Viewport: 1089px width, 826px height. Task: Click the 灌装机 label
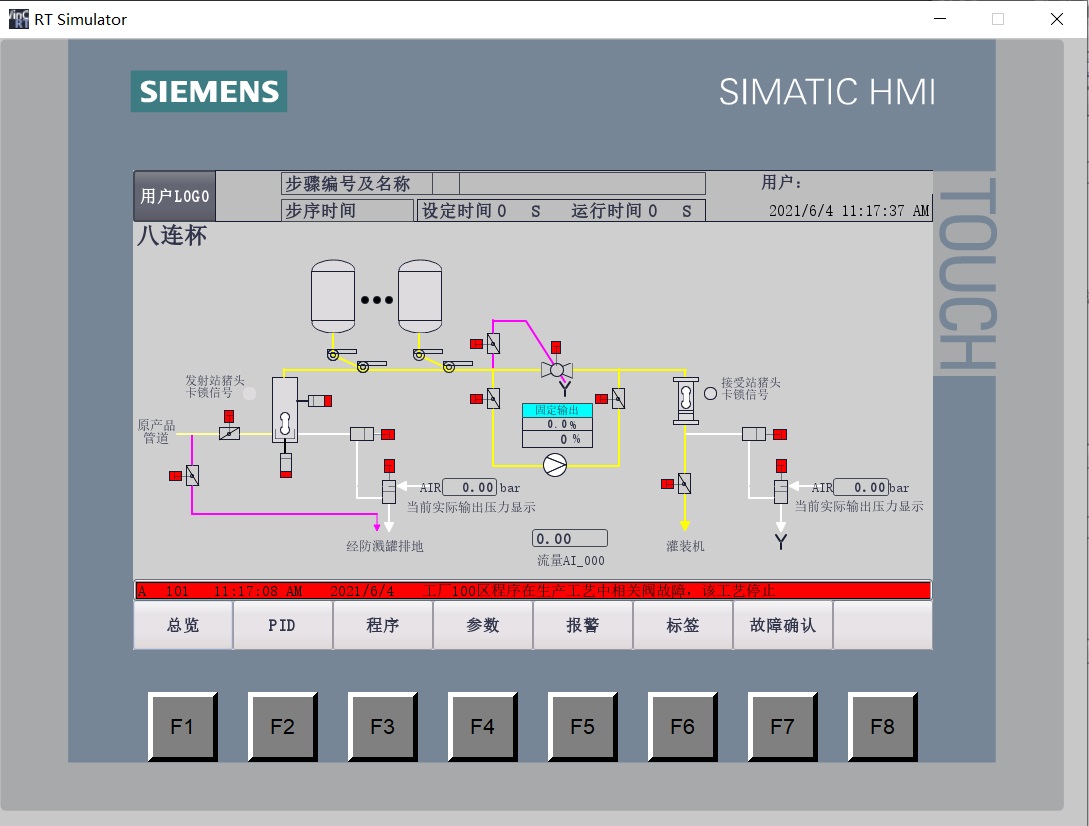(x=685, y=546)
